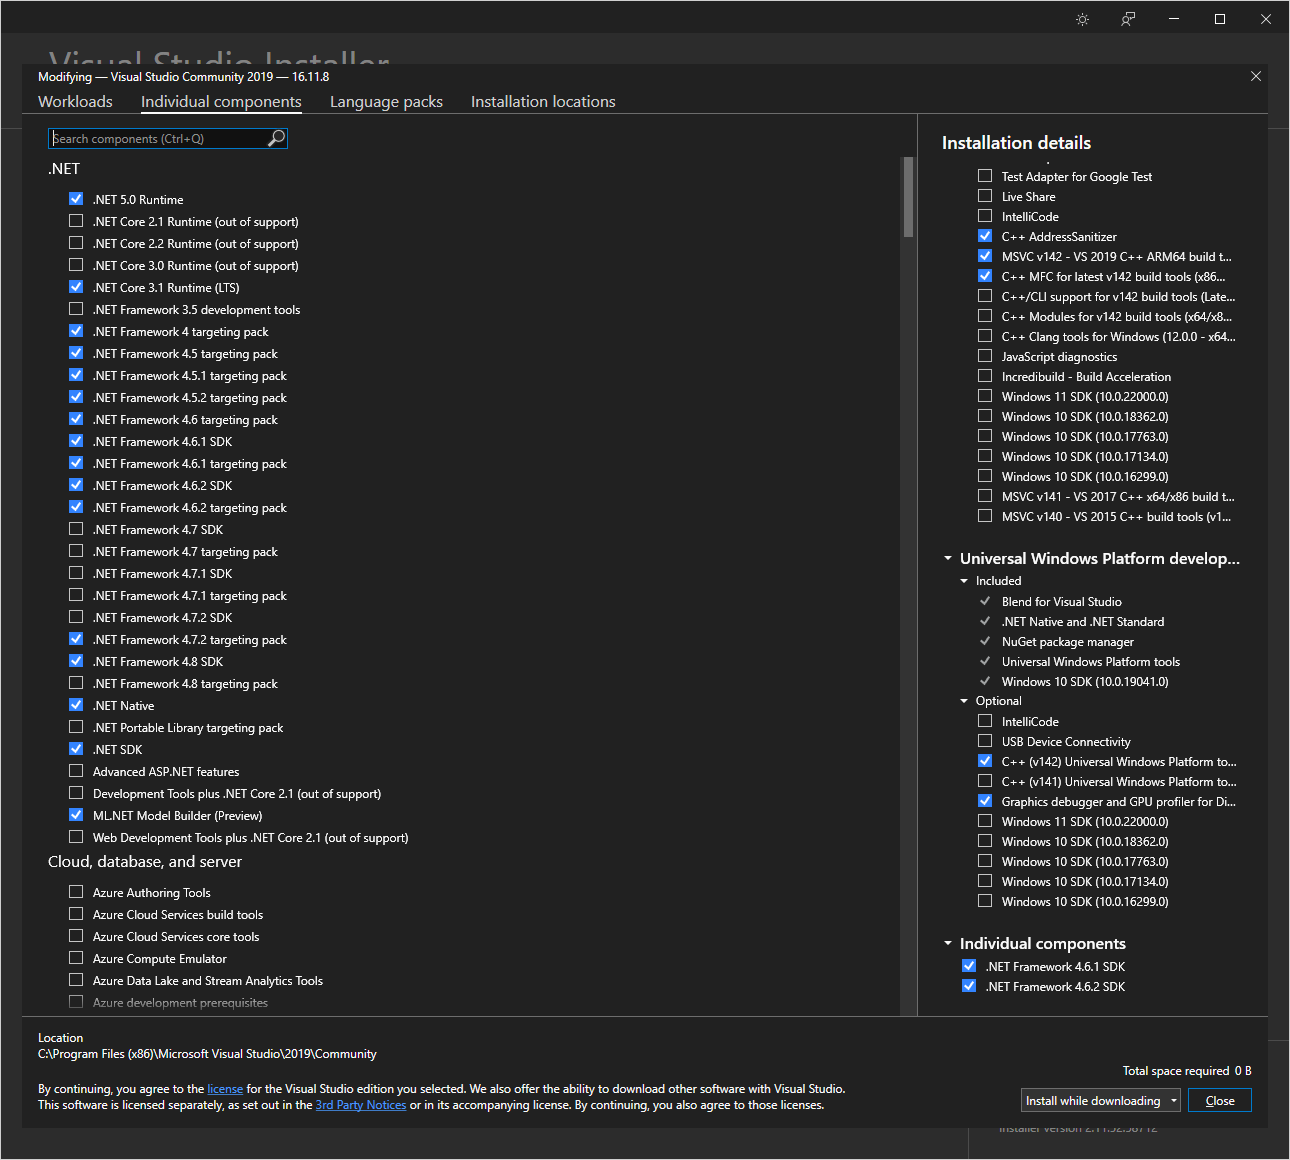Select the Individual components tab
Viewport: 1290px width, 1160px height.
221,101
